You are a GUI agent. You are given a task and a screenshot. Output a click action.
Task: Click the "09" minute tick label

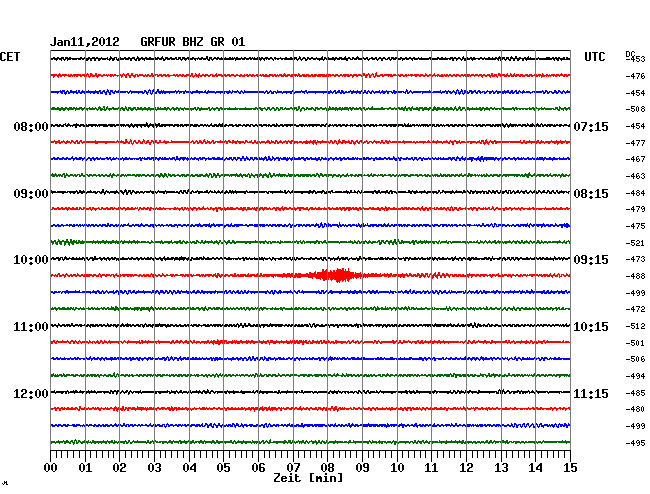pos(362,468)
